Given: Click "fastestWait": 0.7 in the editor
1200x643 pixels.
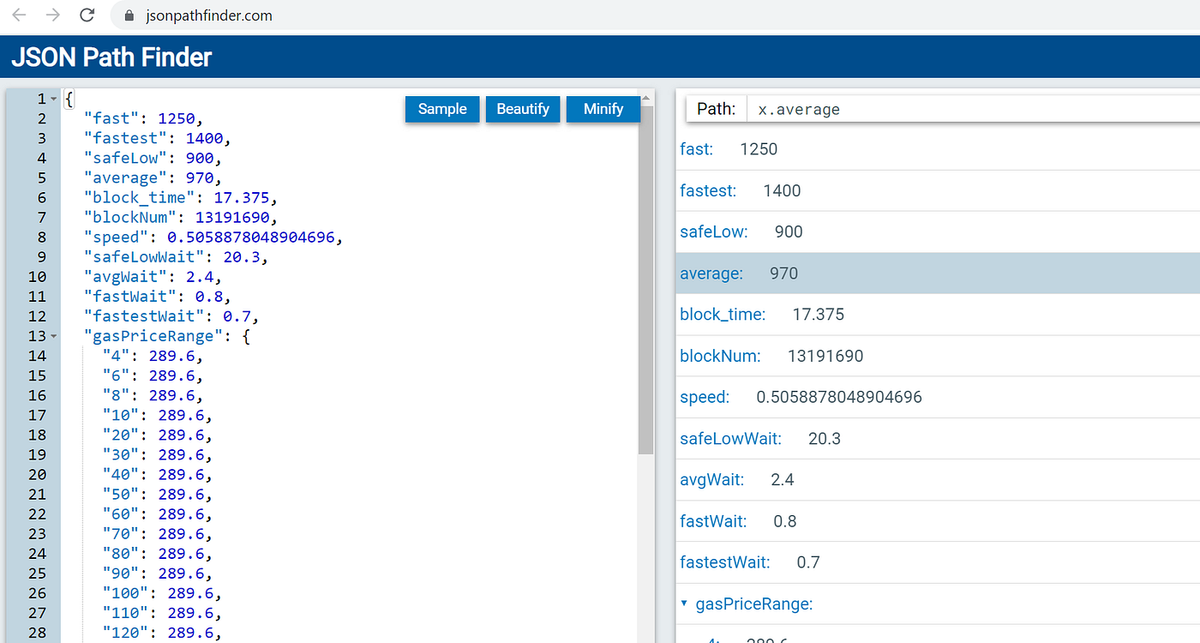Looking at the screenshot, I should (172, 316).
